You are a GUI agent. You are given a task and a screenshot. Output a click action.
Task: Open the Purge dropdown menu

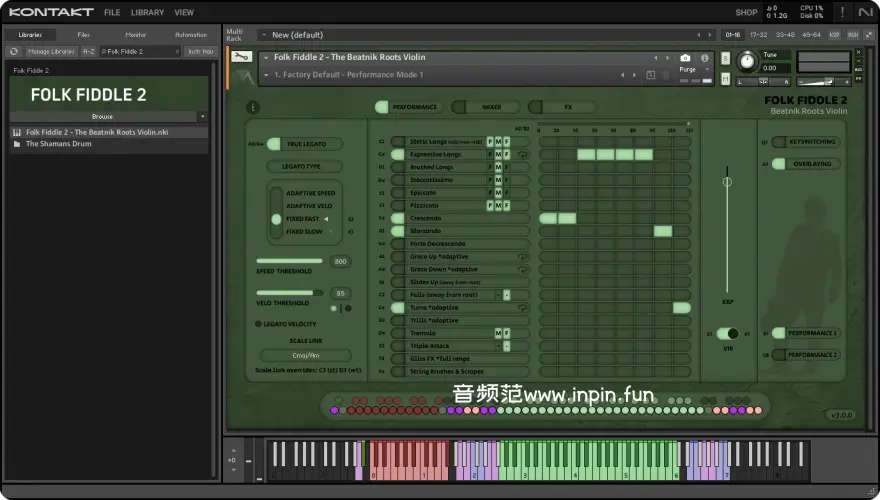688,70
